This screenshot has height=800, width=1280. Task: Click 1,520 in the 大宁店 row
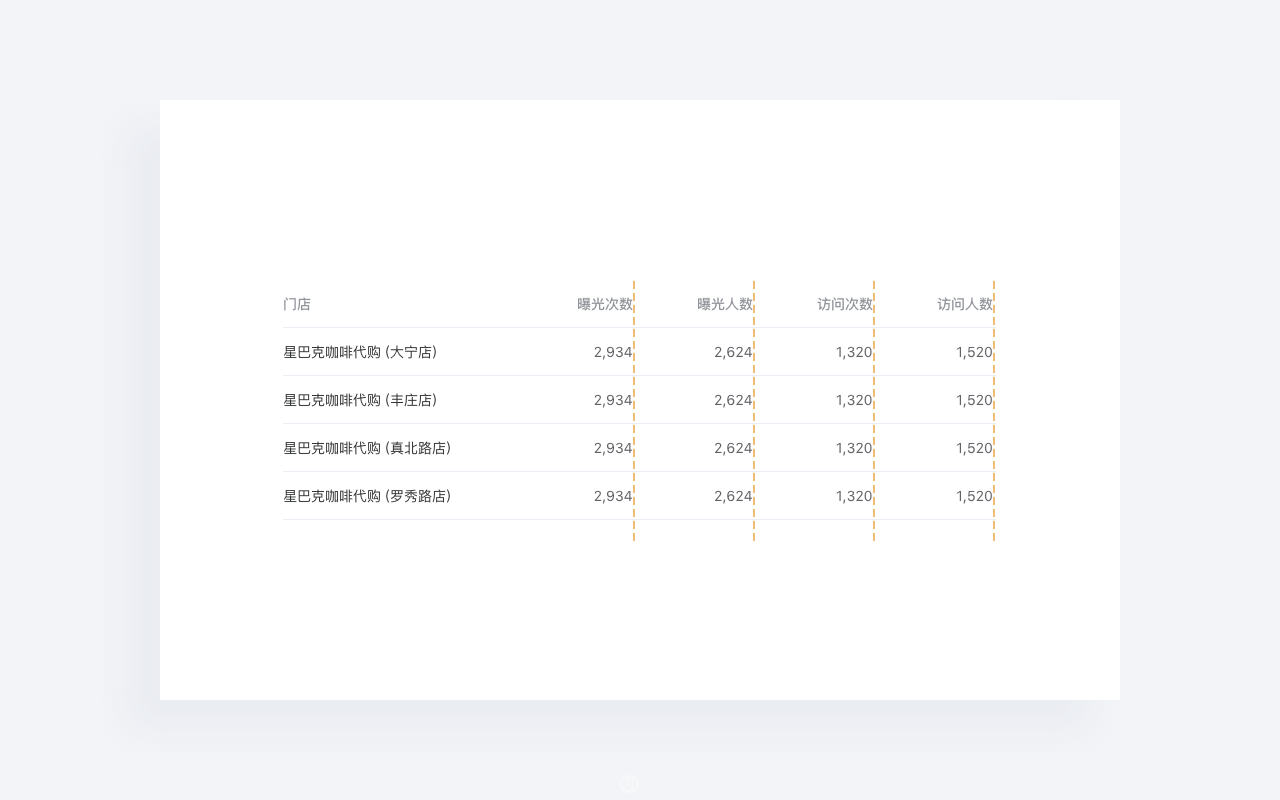[x=974, y=352]
